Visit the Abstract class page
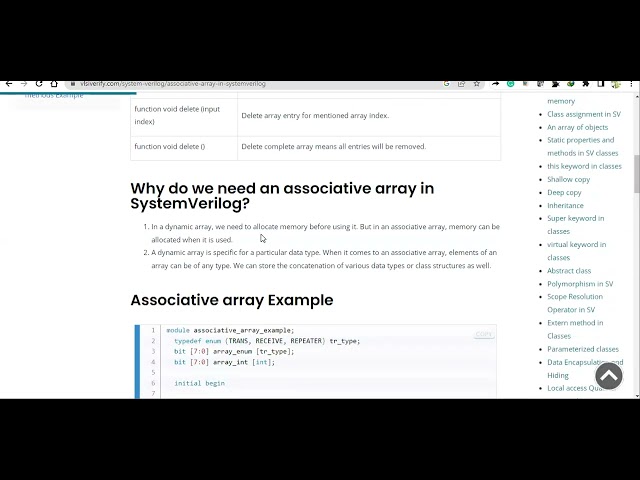The width and height of the screenshot is (640, 480). point(569,271)
